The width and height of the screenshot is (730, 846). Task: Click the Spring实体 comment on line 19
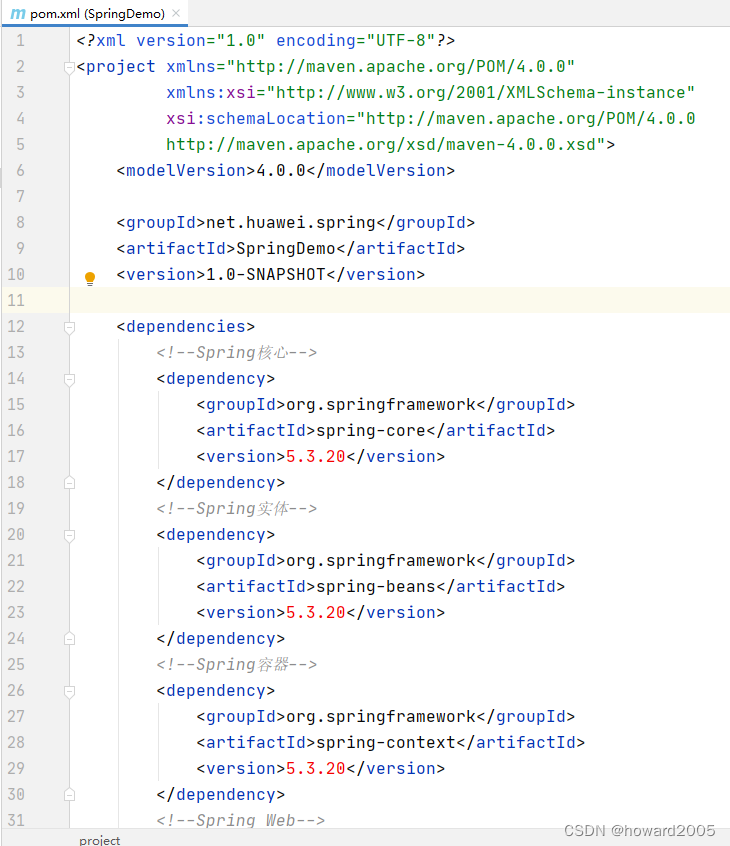[236, 508]
